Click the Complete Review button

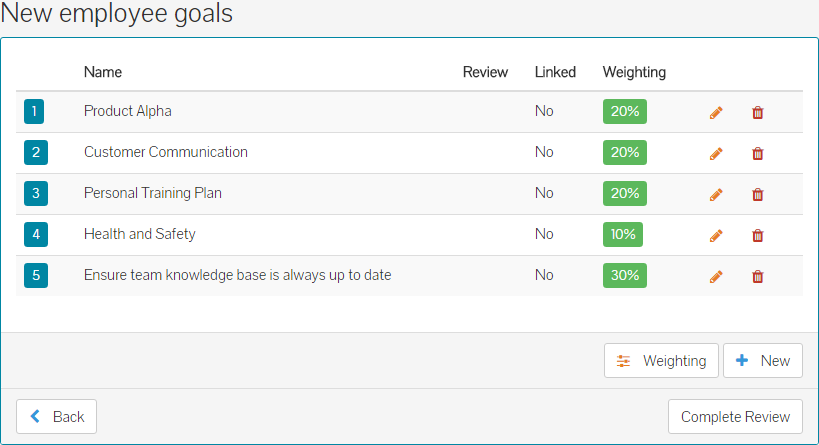735,416
